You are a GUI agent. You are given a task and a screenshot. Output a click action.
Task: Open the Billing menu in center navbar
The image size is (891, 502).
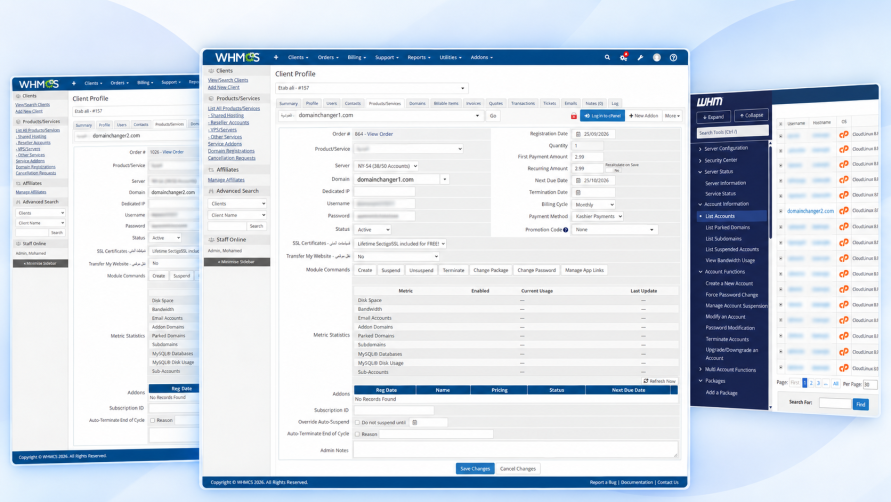[357, 57]
